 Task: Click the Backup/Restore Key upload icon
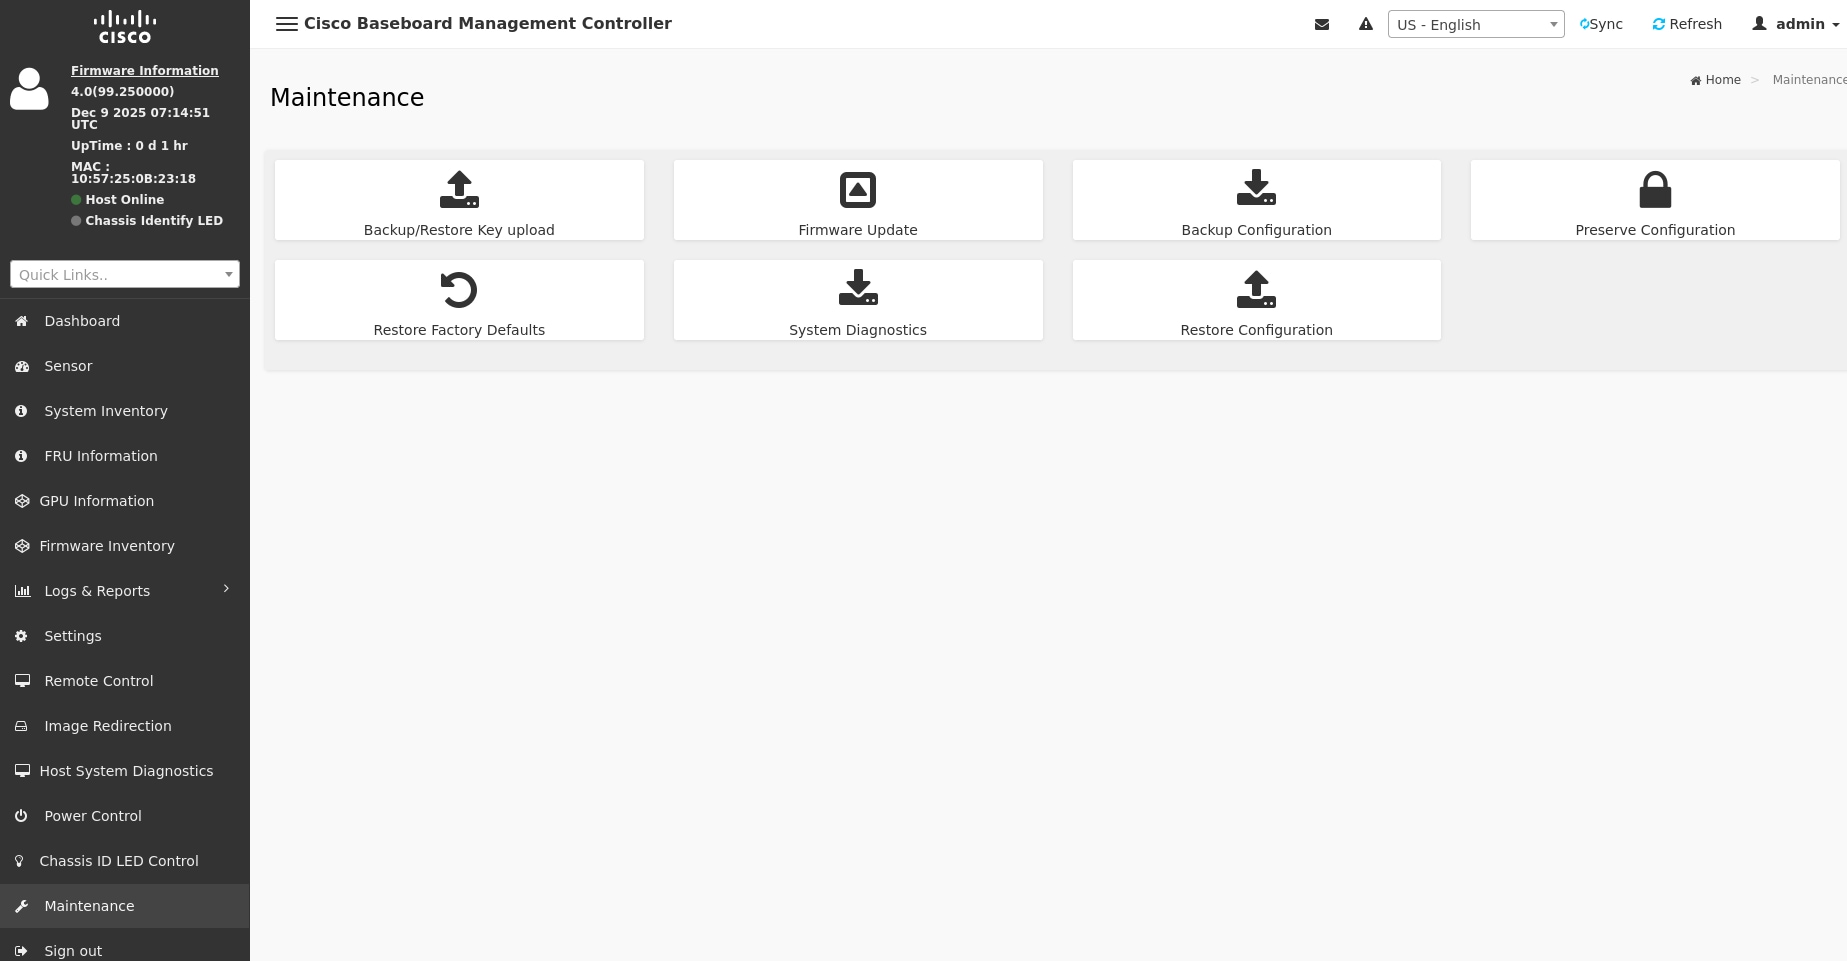459,189
